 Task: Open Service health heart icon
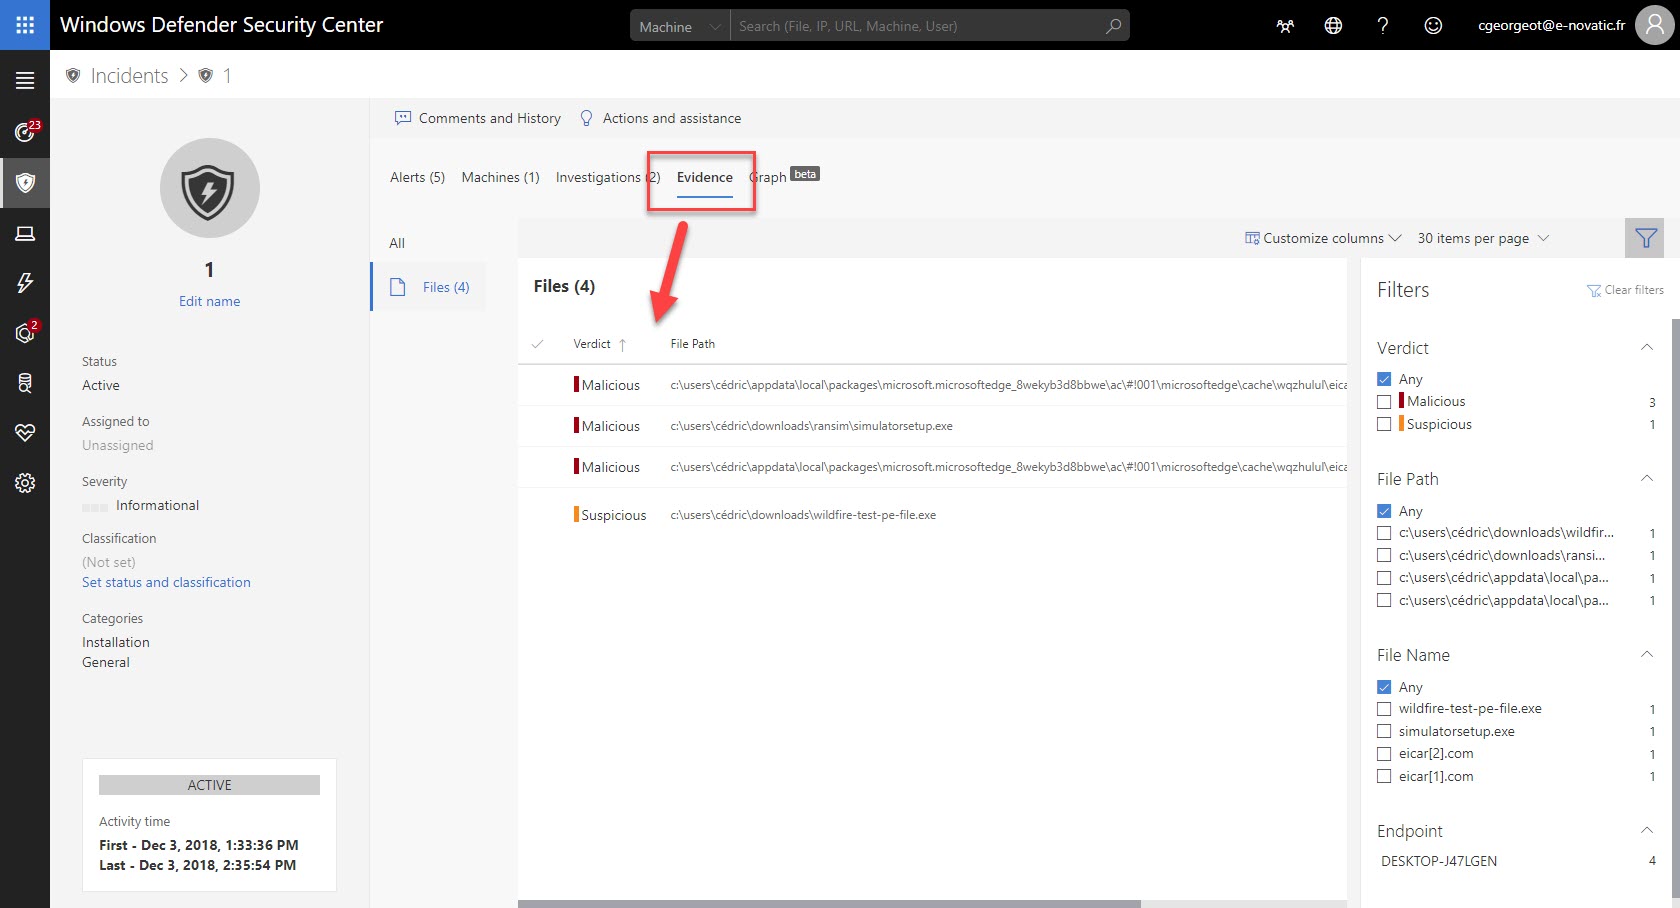click(x=25, y=432)
